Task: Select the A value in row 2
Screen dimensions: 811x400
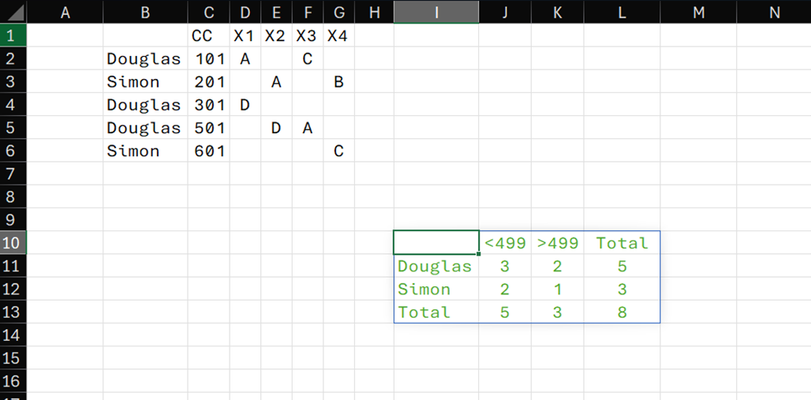Action: 245,58
